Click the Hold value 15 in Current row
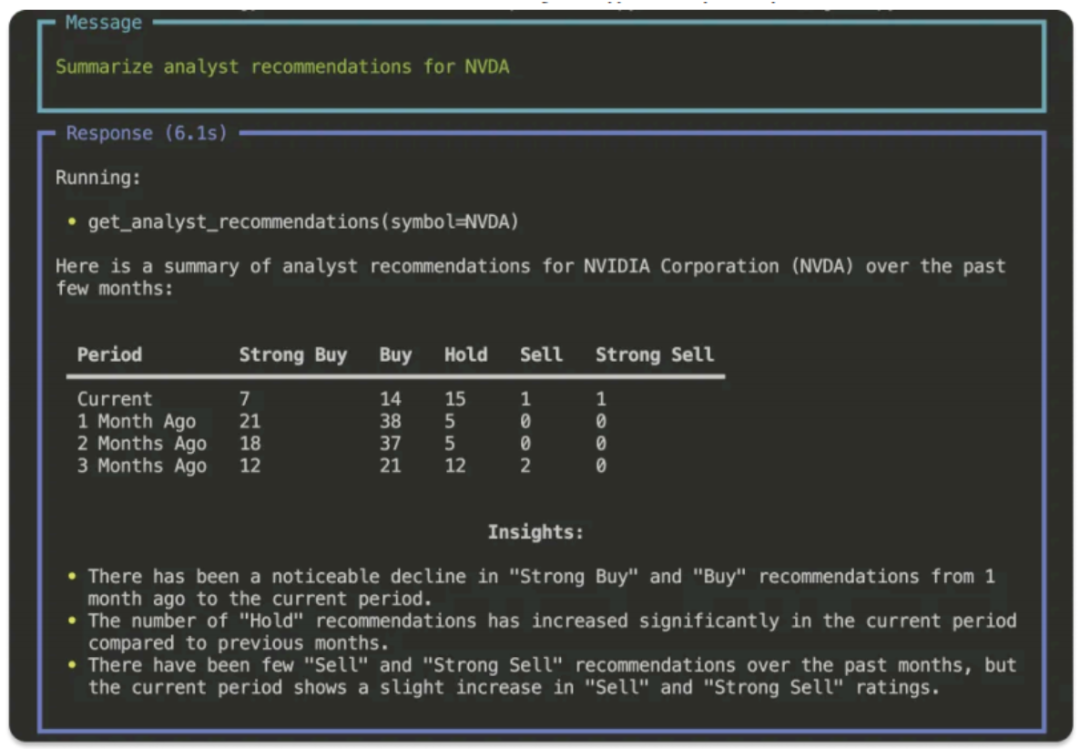The width and height of the screenshot is (1080, 749). coord(455,399)
